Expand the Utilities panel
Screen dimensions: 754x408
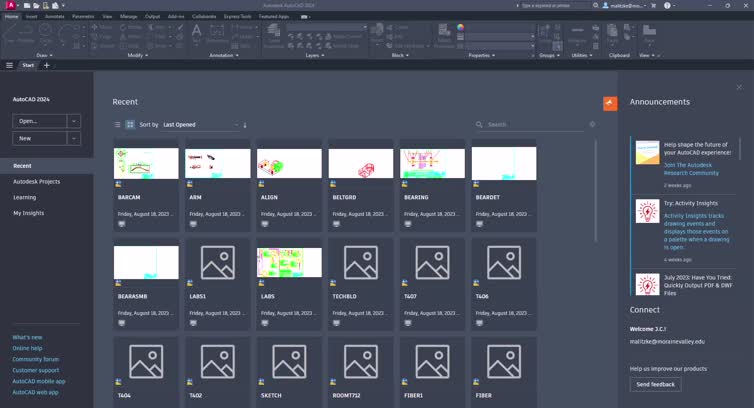click(x=582, y=55)
